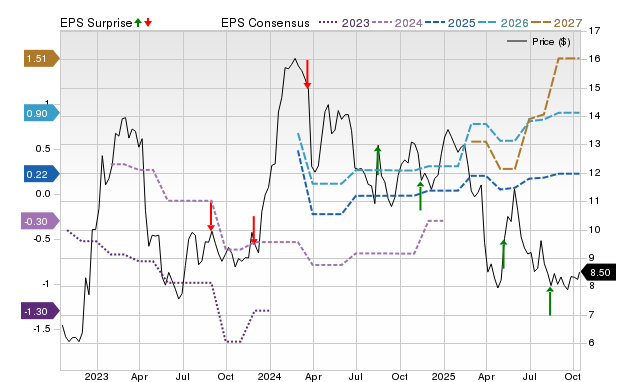Click the red down arrow in EPS Surprise legend
This screenshot has width=640, height=382.
tap(148, 22)
